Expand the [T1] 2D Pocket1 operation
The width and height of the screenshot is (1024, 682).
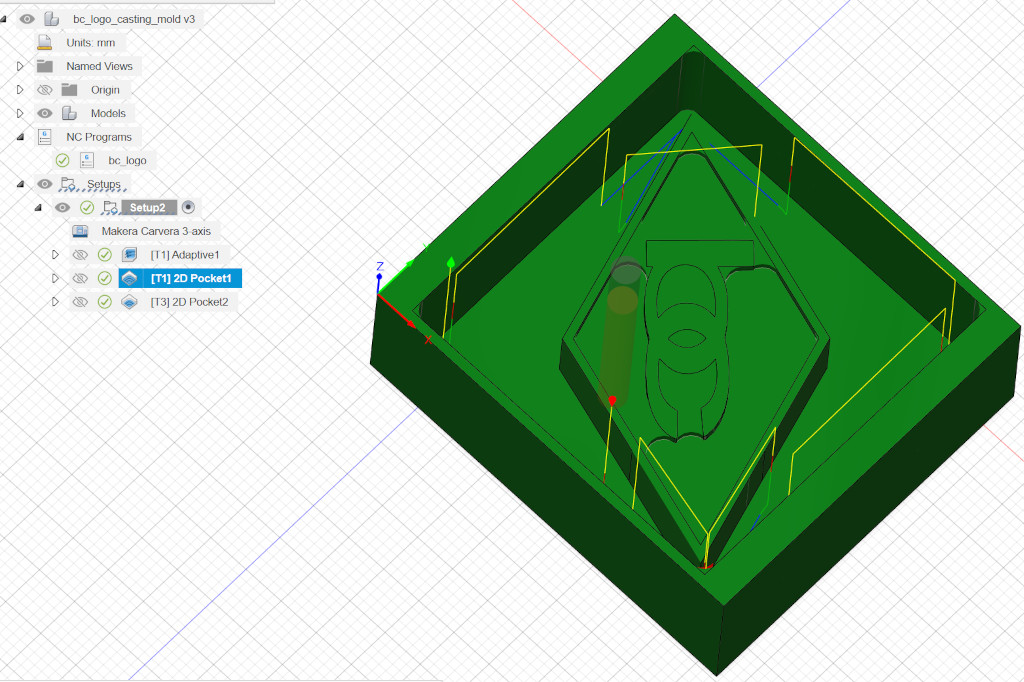point(56,278)
